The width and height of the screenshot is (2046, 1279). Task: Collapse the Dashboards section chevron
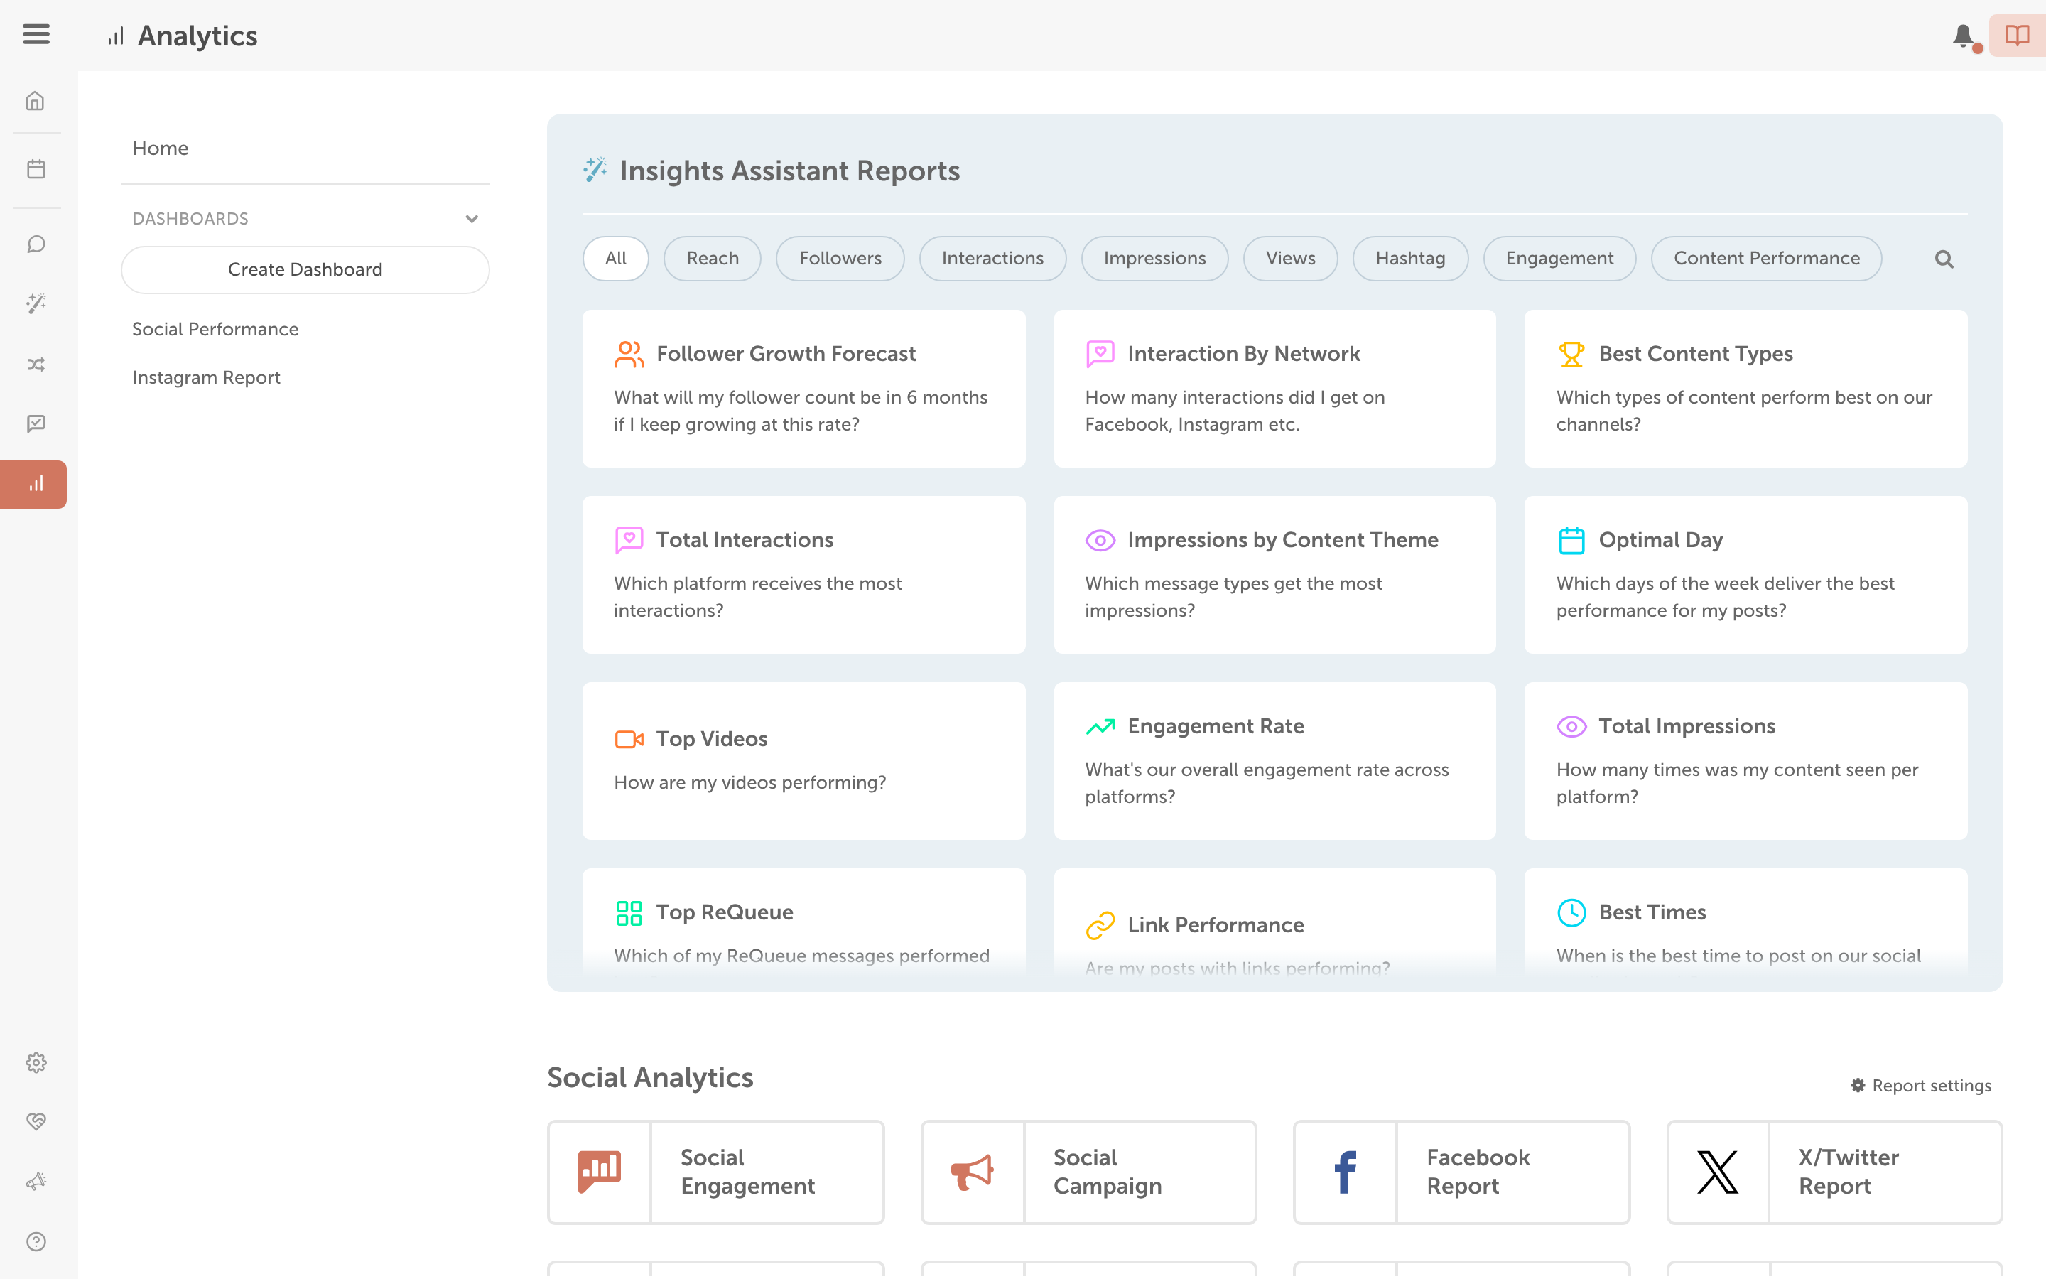(472, 219)
